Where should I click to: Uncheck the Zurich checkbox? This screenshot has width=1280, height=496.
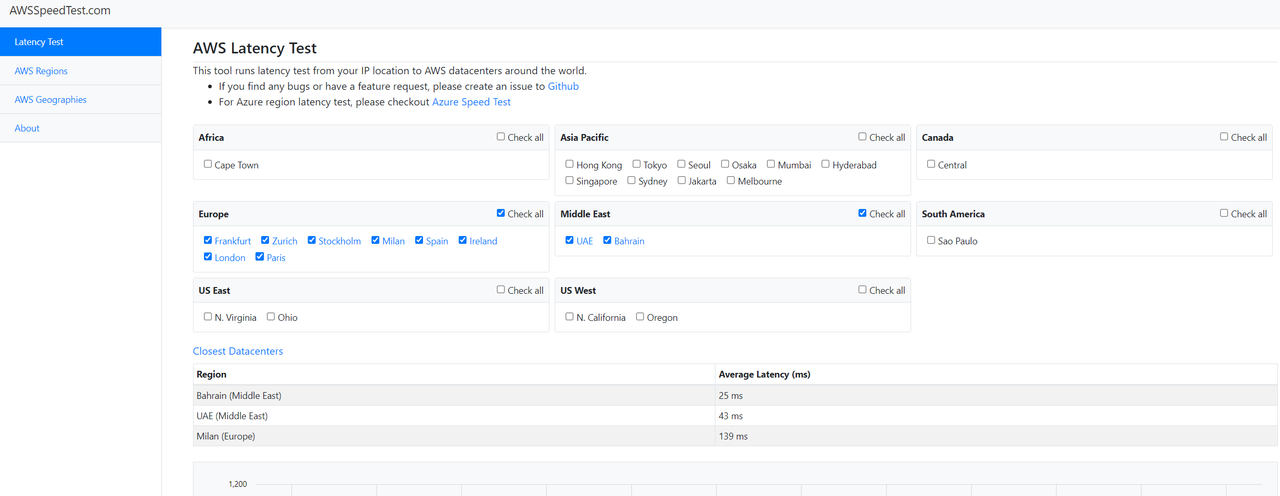(x=266, y=240)
